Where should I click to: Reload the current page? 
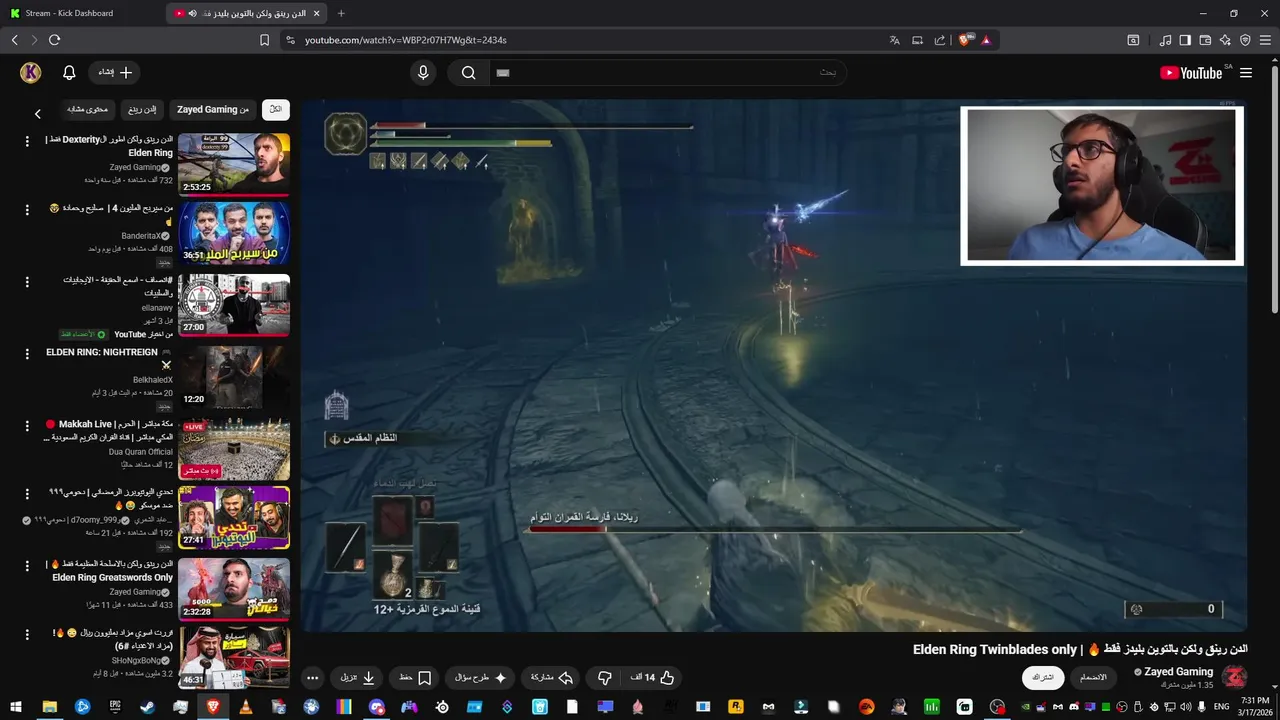(x=54, y=40)
